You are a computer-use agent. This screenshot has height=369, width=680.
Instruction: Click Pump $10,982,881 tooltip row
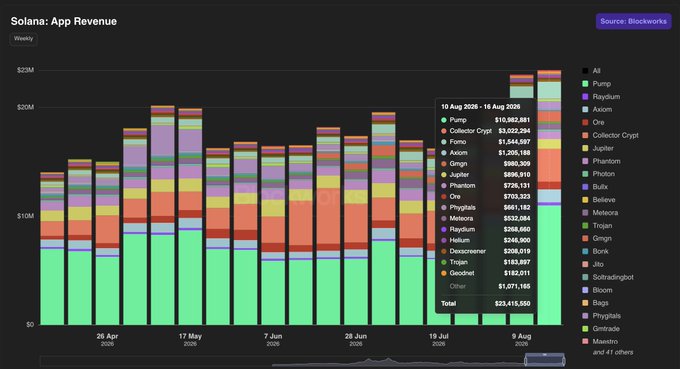pyautogui.click(x=485, y=120)
